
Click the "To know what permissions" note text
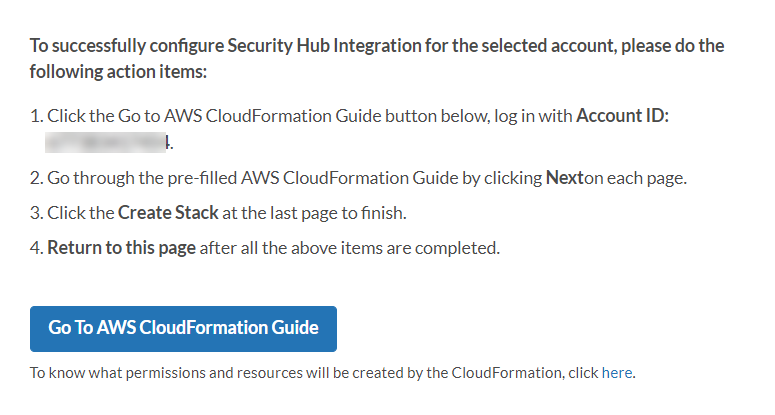pos(115,374)
